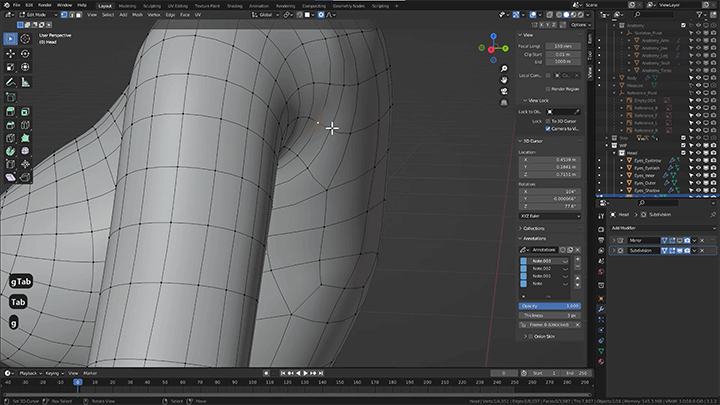This screenshot has height=405, width=720.
Task: Toggle the camera view icon
Action: [x=504, y=91]
